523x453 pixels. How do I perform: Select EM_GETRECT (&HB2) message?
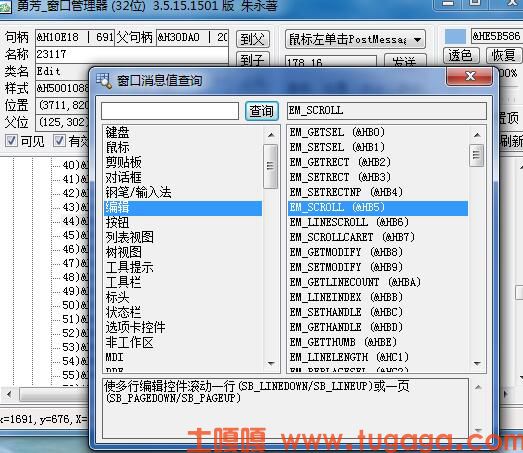pyautogui.click(x=378, y=162)
